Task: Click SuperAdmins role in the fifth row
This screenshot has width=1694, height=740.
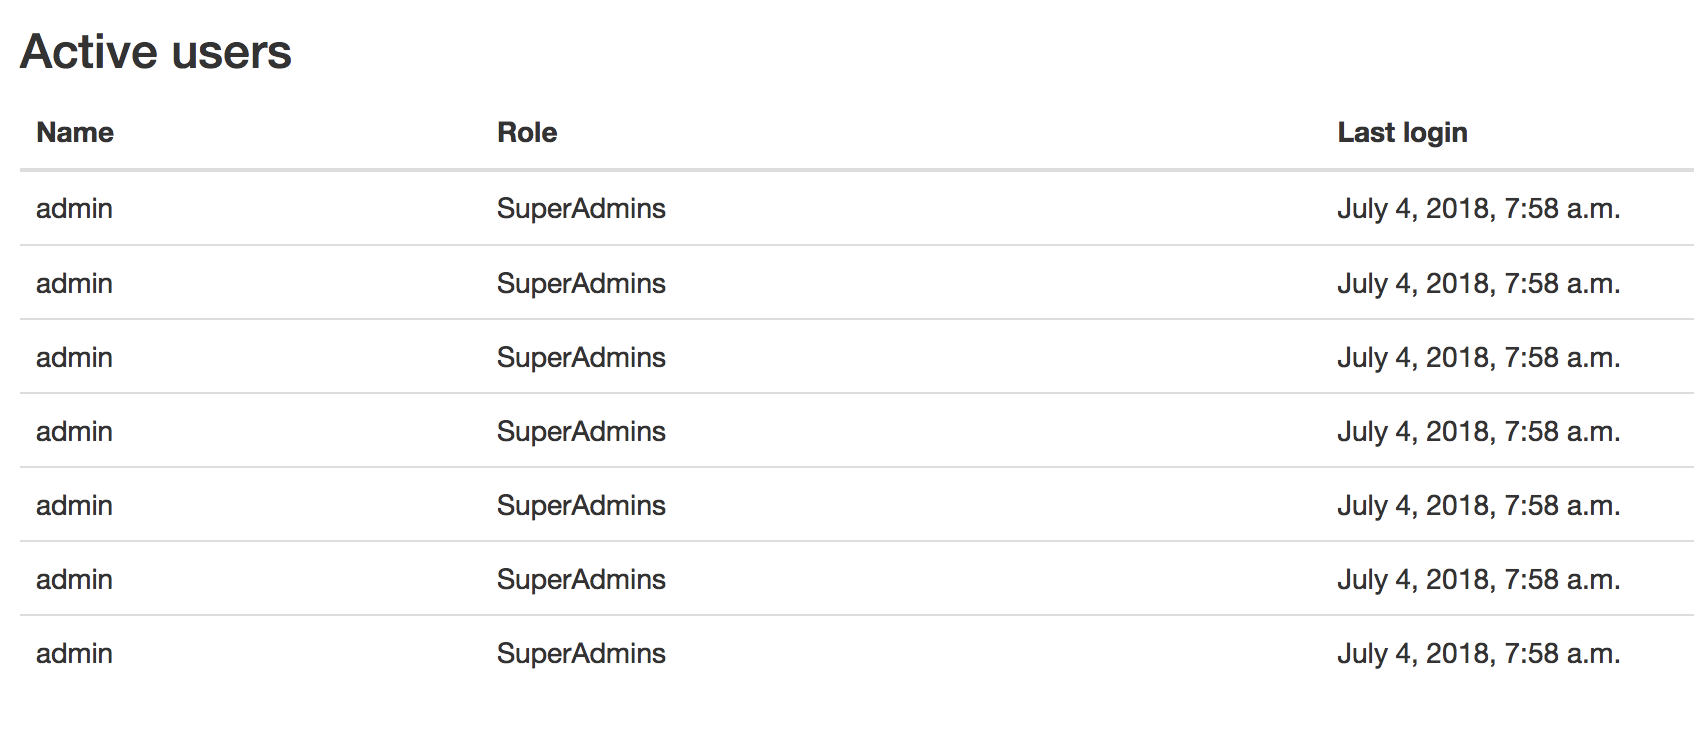Action: tap(581, 505)
